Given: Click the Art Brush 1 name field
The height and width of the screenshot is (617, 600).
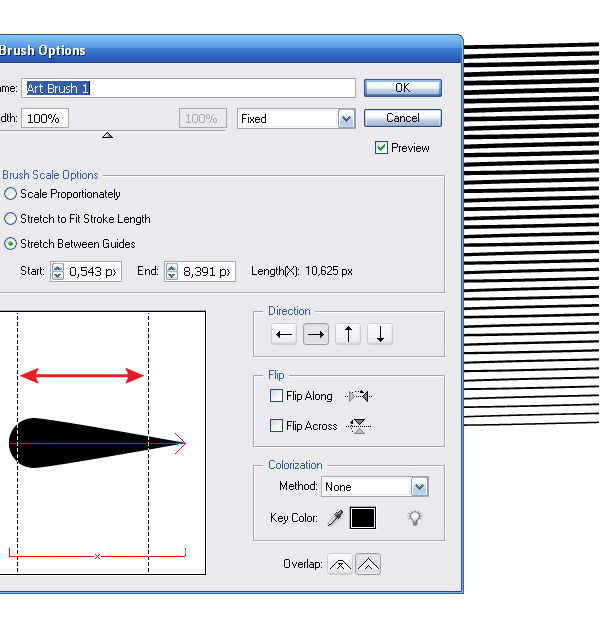Looking at the screenshot, I should pyautogui.click(x=188, y=88).
